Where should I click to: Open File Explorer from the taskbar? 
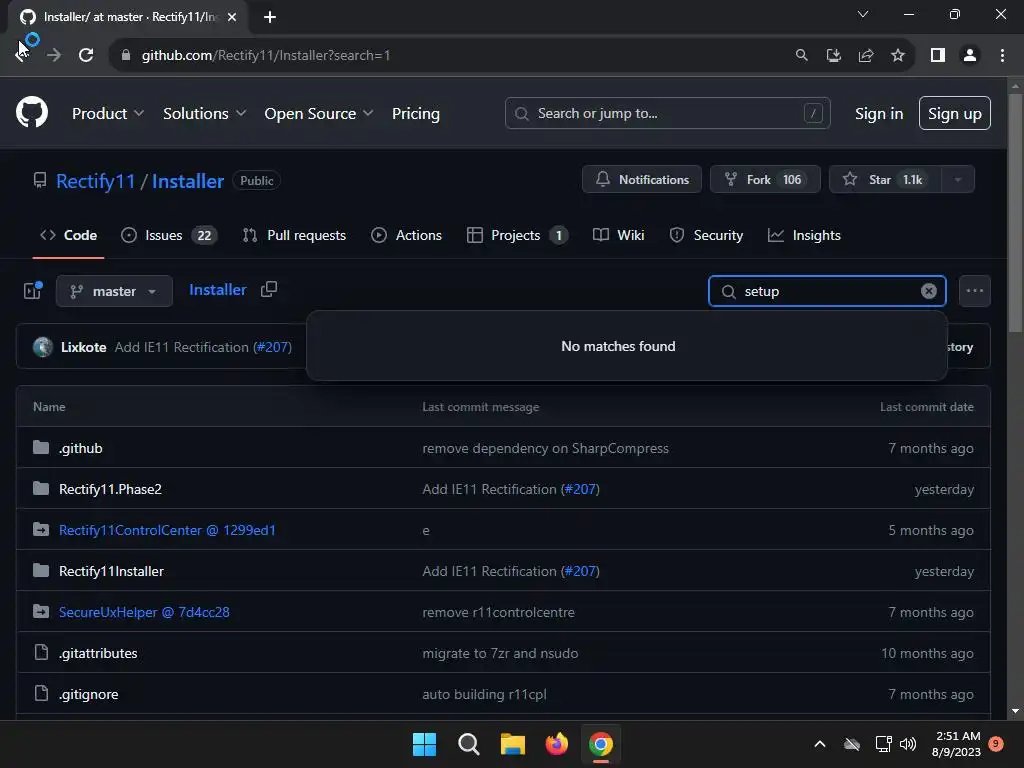[513, 744]
